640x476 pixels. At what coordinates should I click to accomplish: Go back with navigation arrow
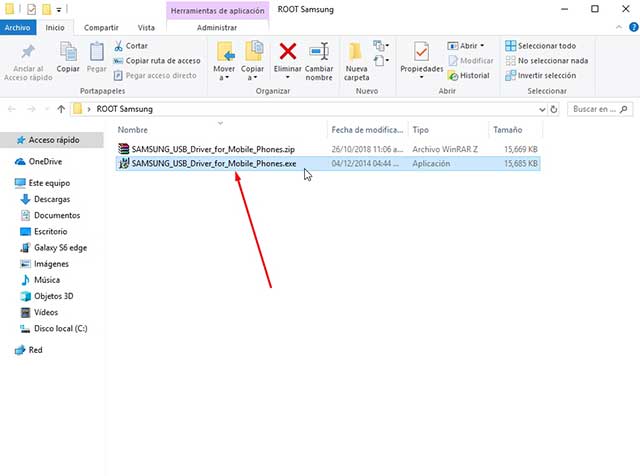[x=12, y=109]
